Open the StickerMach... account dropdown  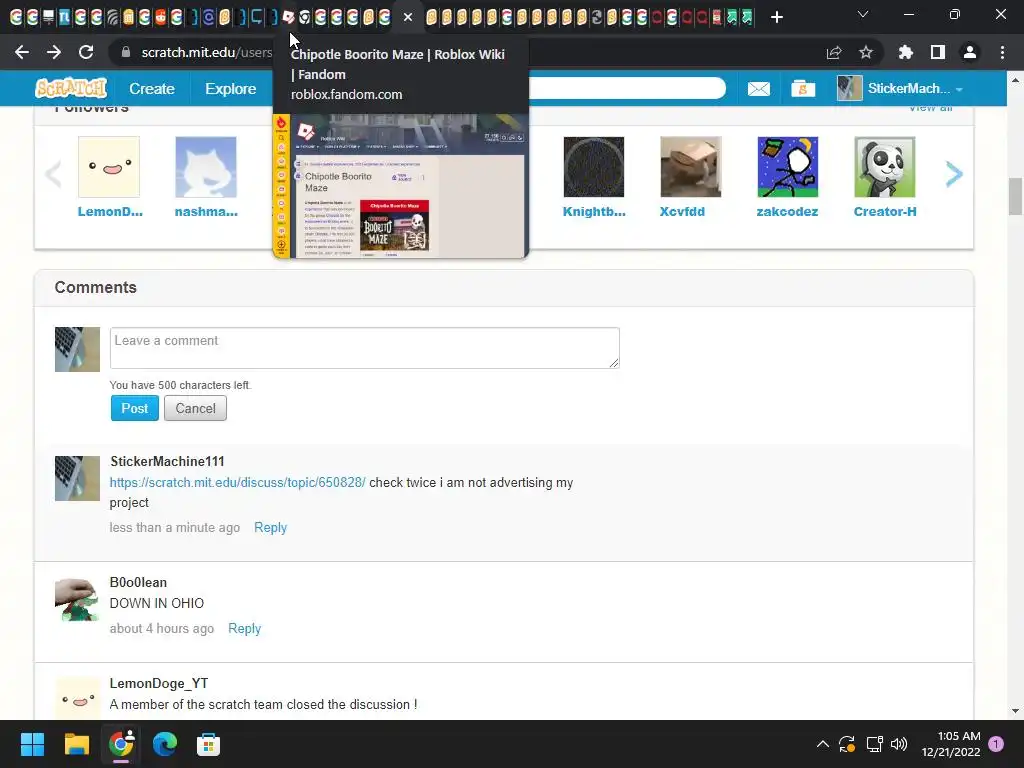point(900,88)
